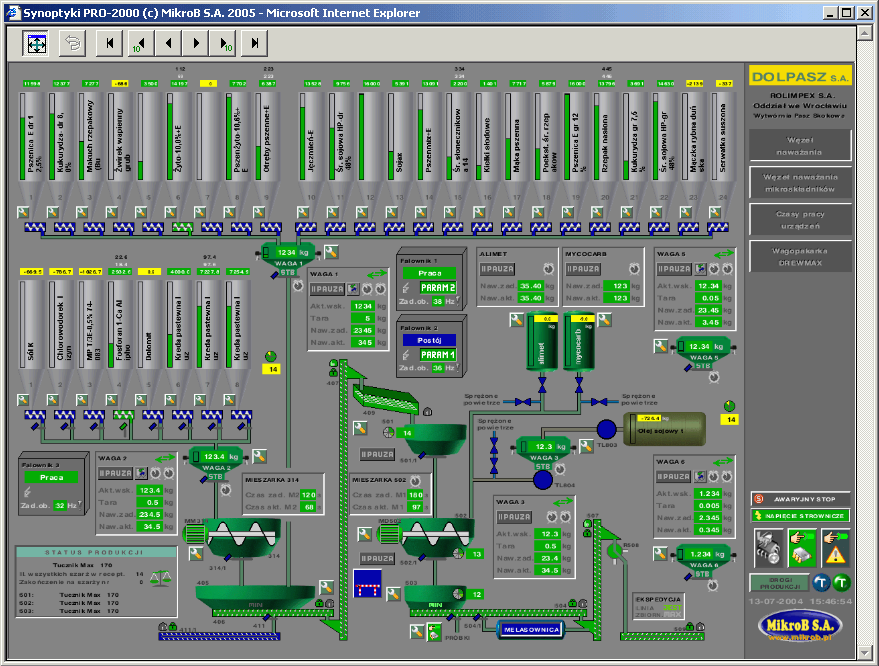
Task: Toggle the PAUZA button in the WAGA 1 panel
Action: point(327,289)
